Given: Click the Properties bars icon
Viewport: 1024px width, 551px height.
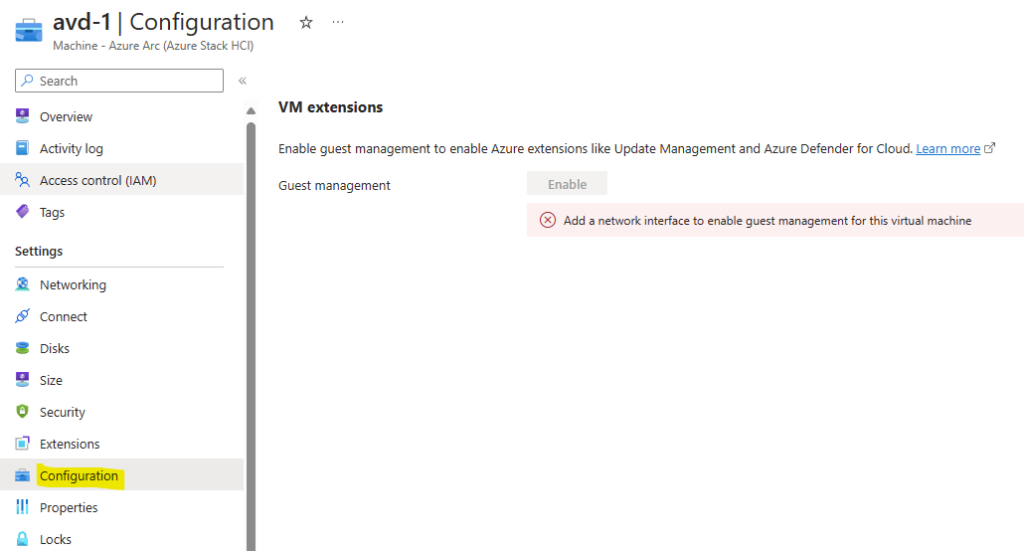Looking at the screenshot, I should (x=22, y=507).
